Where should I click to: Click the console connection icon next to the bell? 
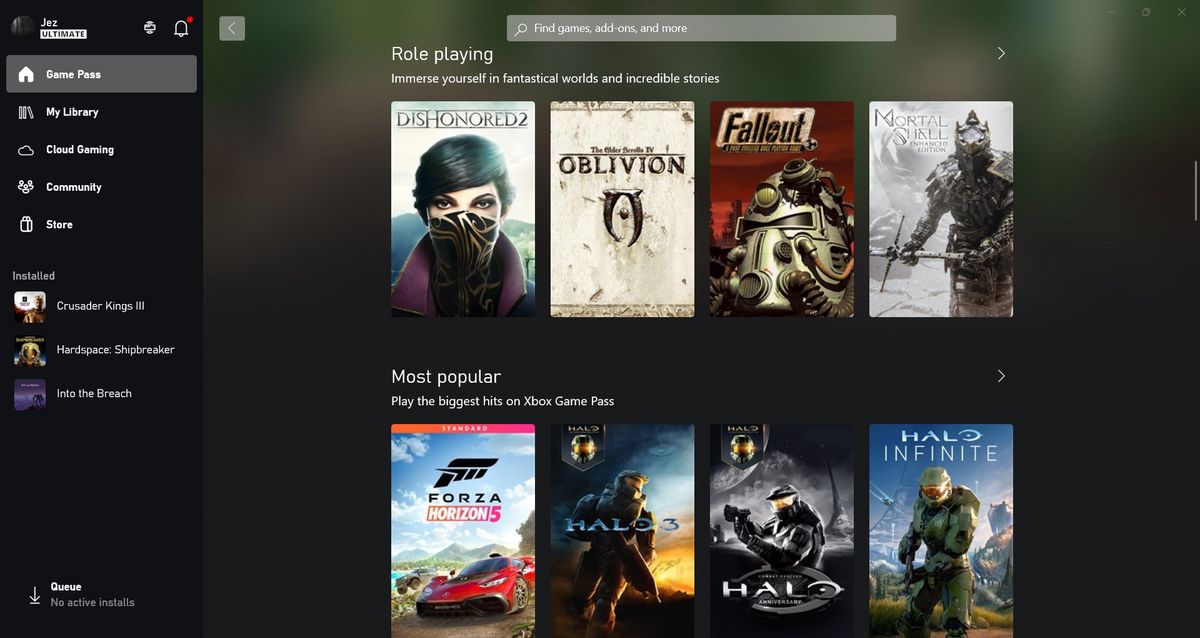(x=149, y=27)
